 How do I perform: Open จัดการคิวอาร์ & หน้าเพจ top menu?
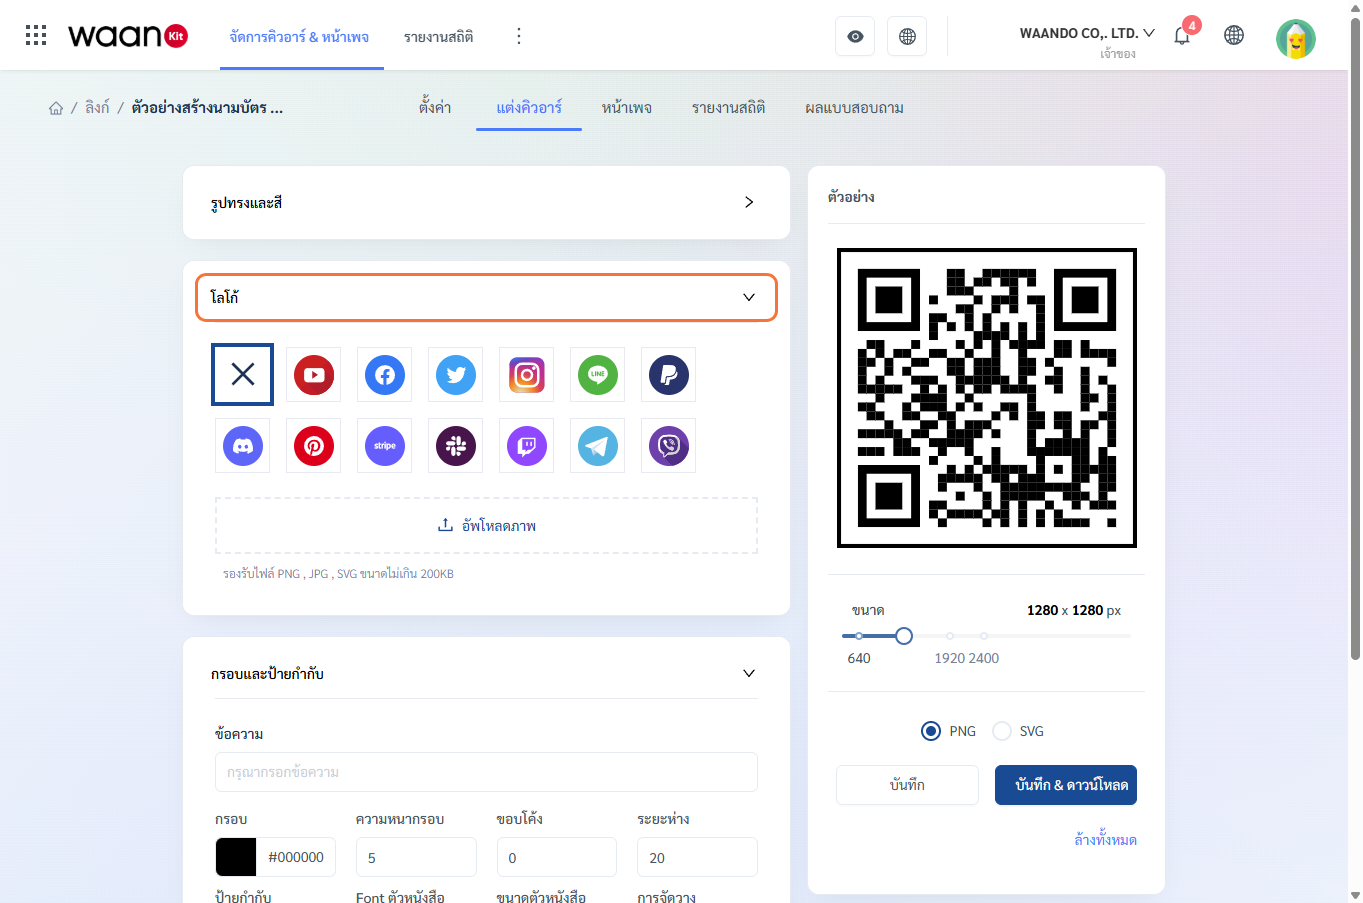(299, 36)
